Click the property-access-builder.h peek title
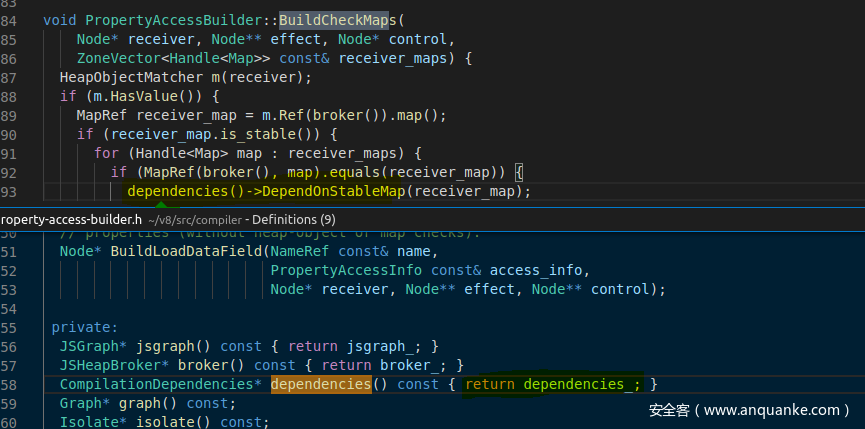 pos(70,219)
